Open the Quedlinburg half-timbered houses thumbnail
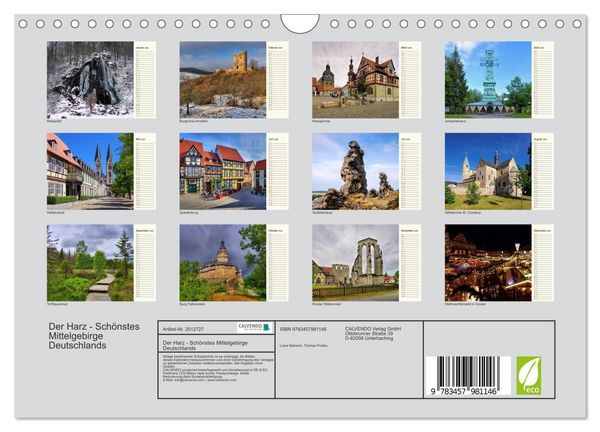 point(223,171)
